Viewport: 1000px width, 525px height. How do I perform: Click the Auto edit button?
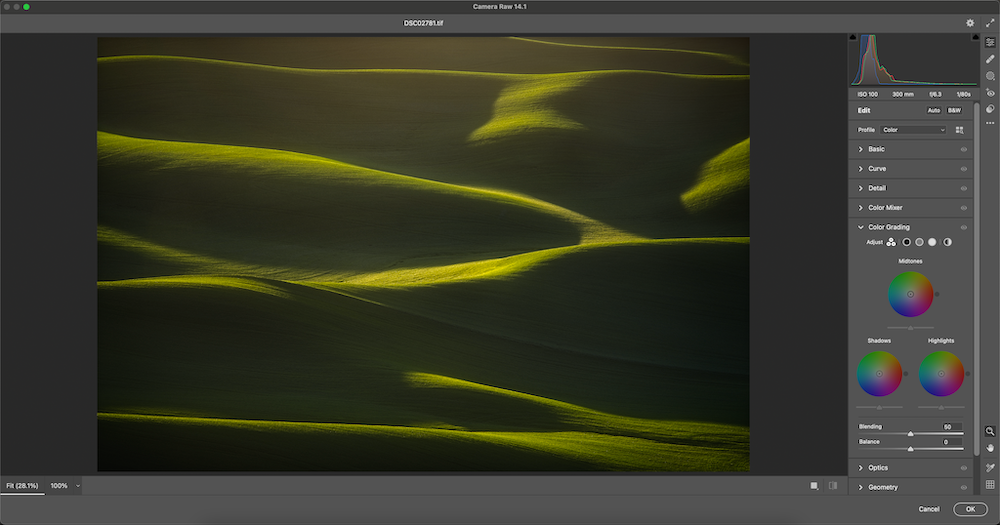point(933,110)
